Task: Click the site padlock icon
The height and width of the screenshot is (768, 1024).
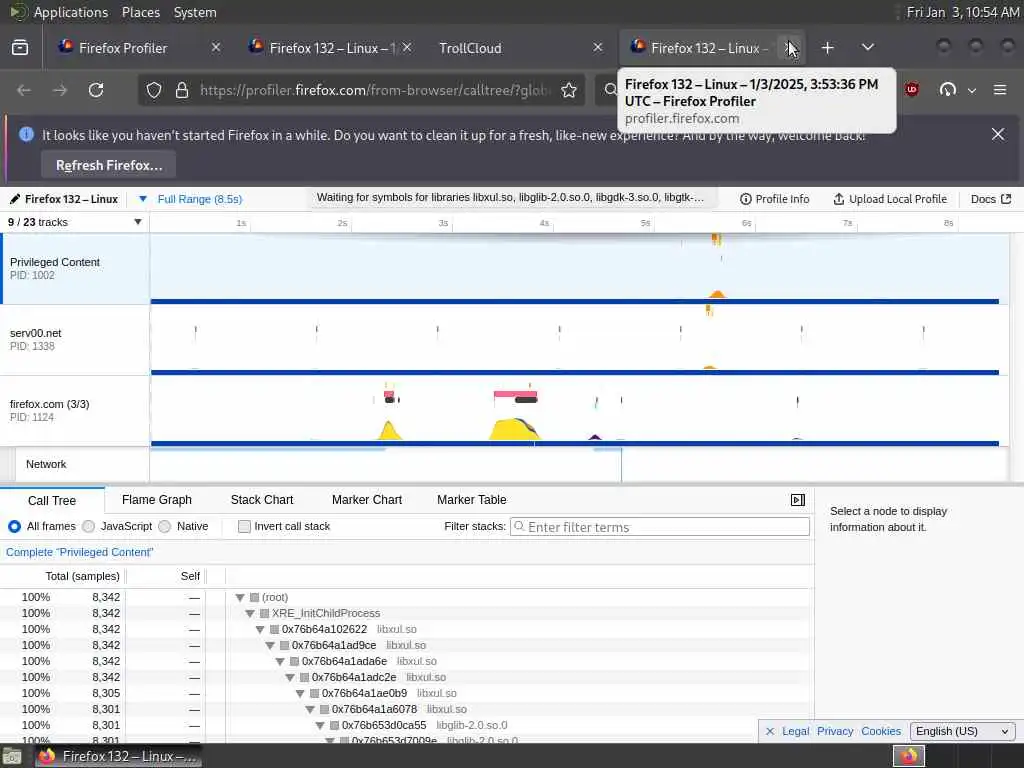Action: (x=182, y=90)
